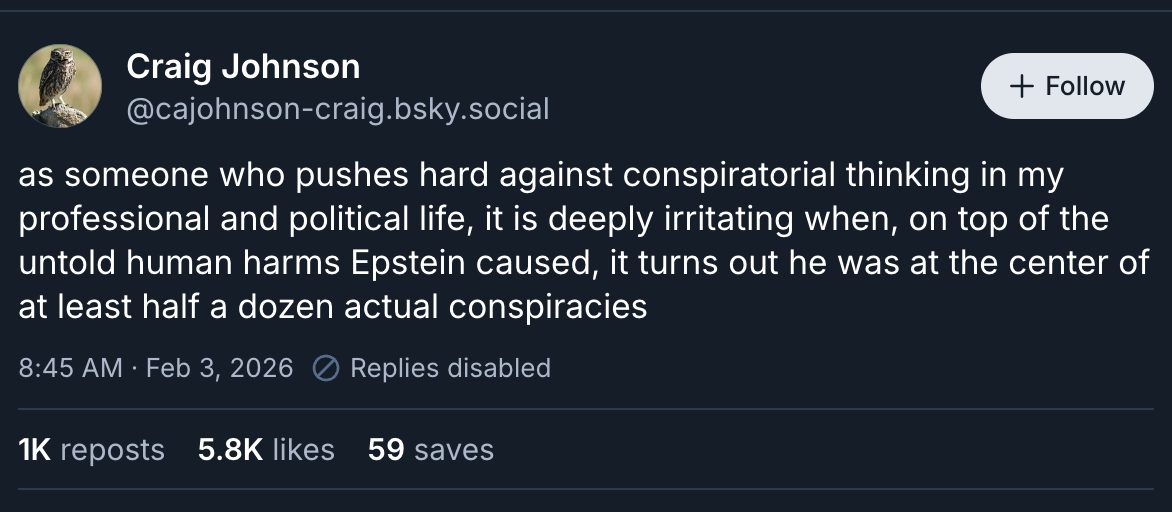
Task: Click the word 'conspiratorial' in the post
Action: pyautogui.click(x=727, y=175)
